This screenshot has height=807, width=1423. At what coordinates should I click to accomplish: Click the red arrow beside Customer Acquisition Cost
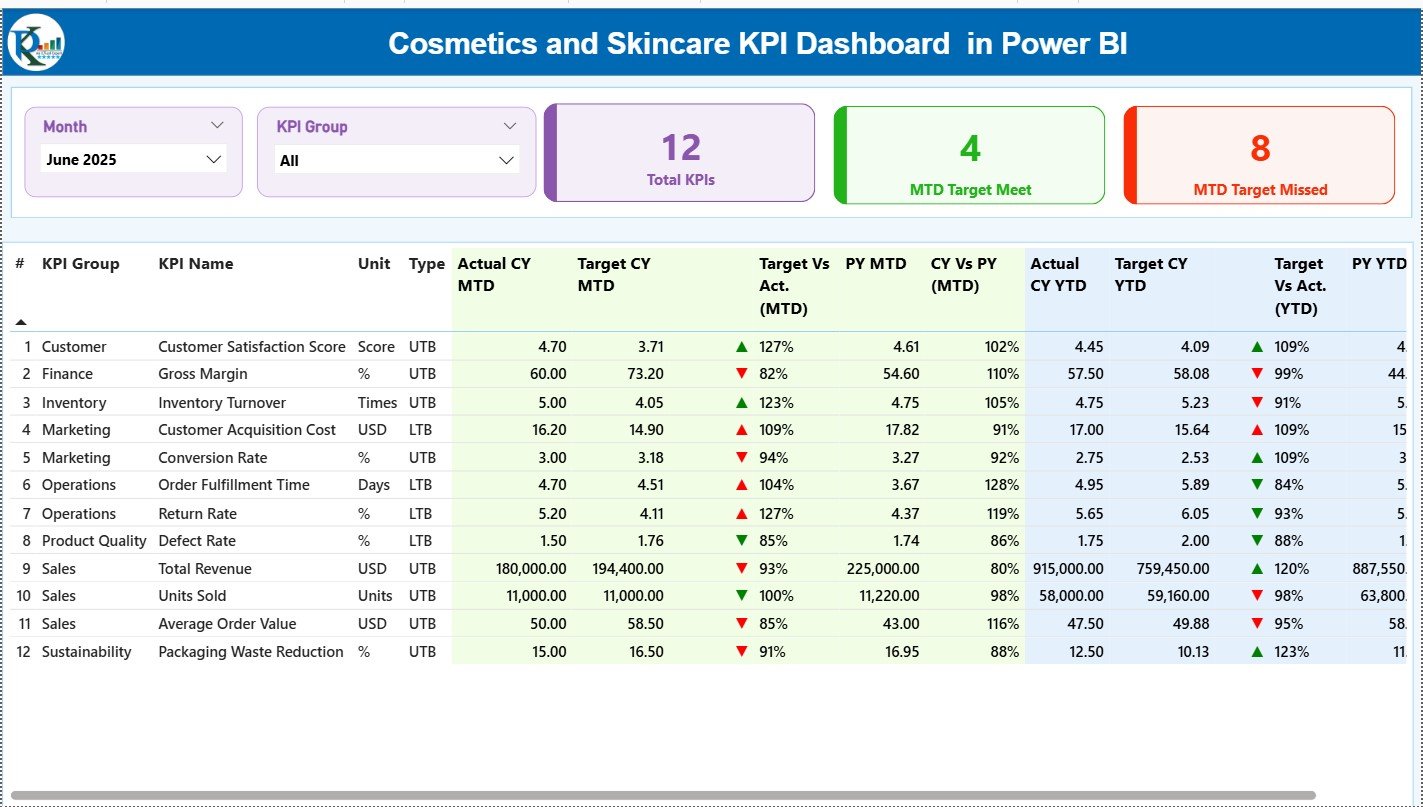pyautogui.click(x=741, y=429)
